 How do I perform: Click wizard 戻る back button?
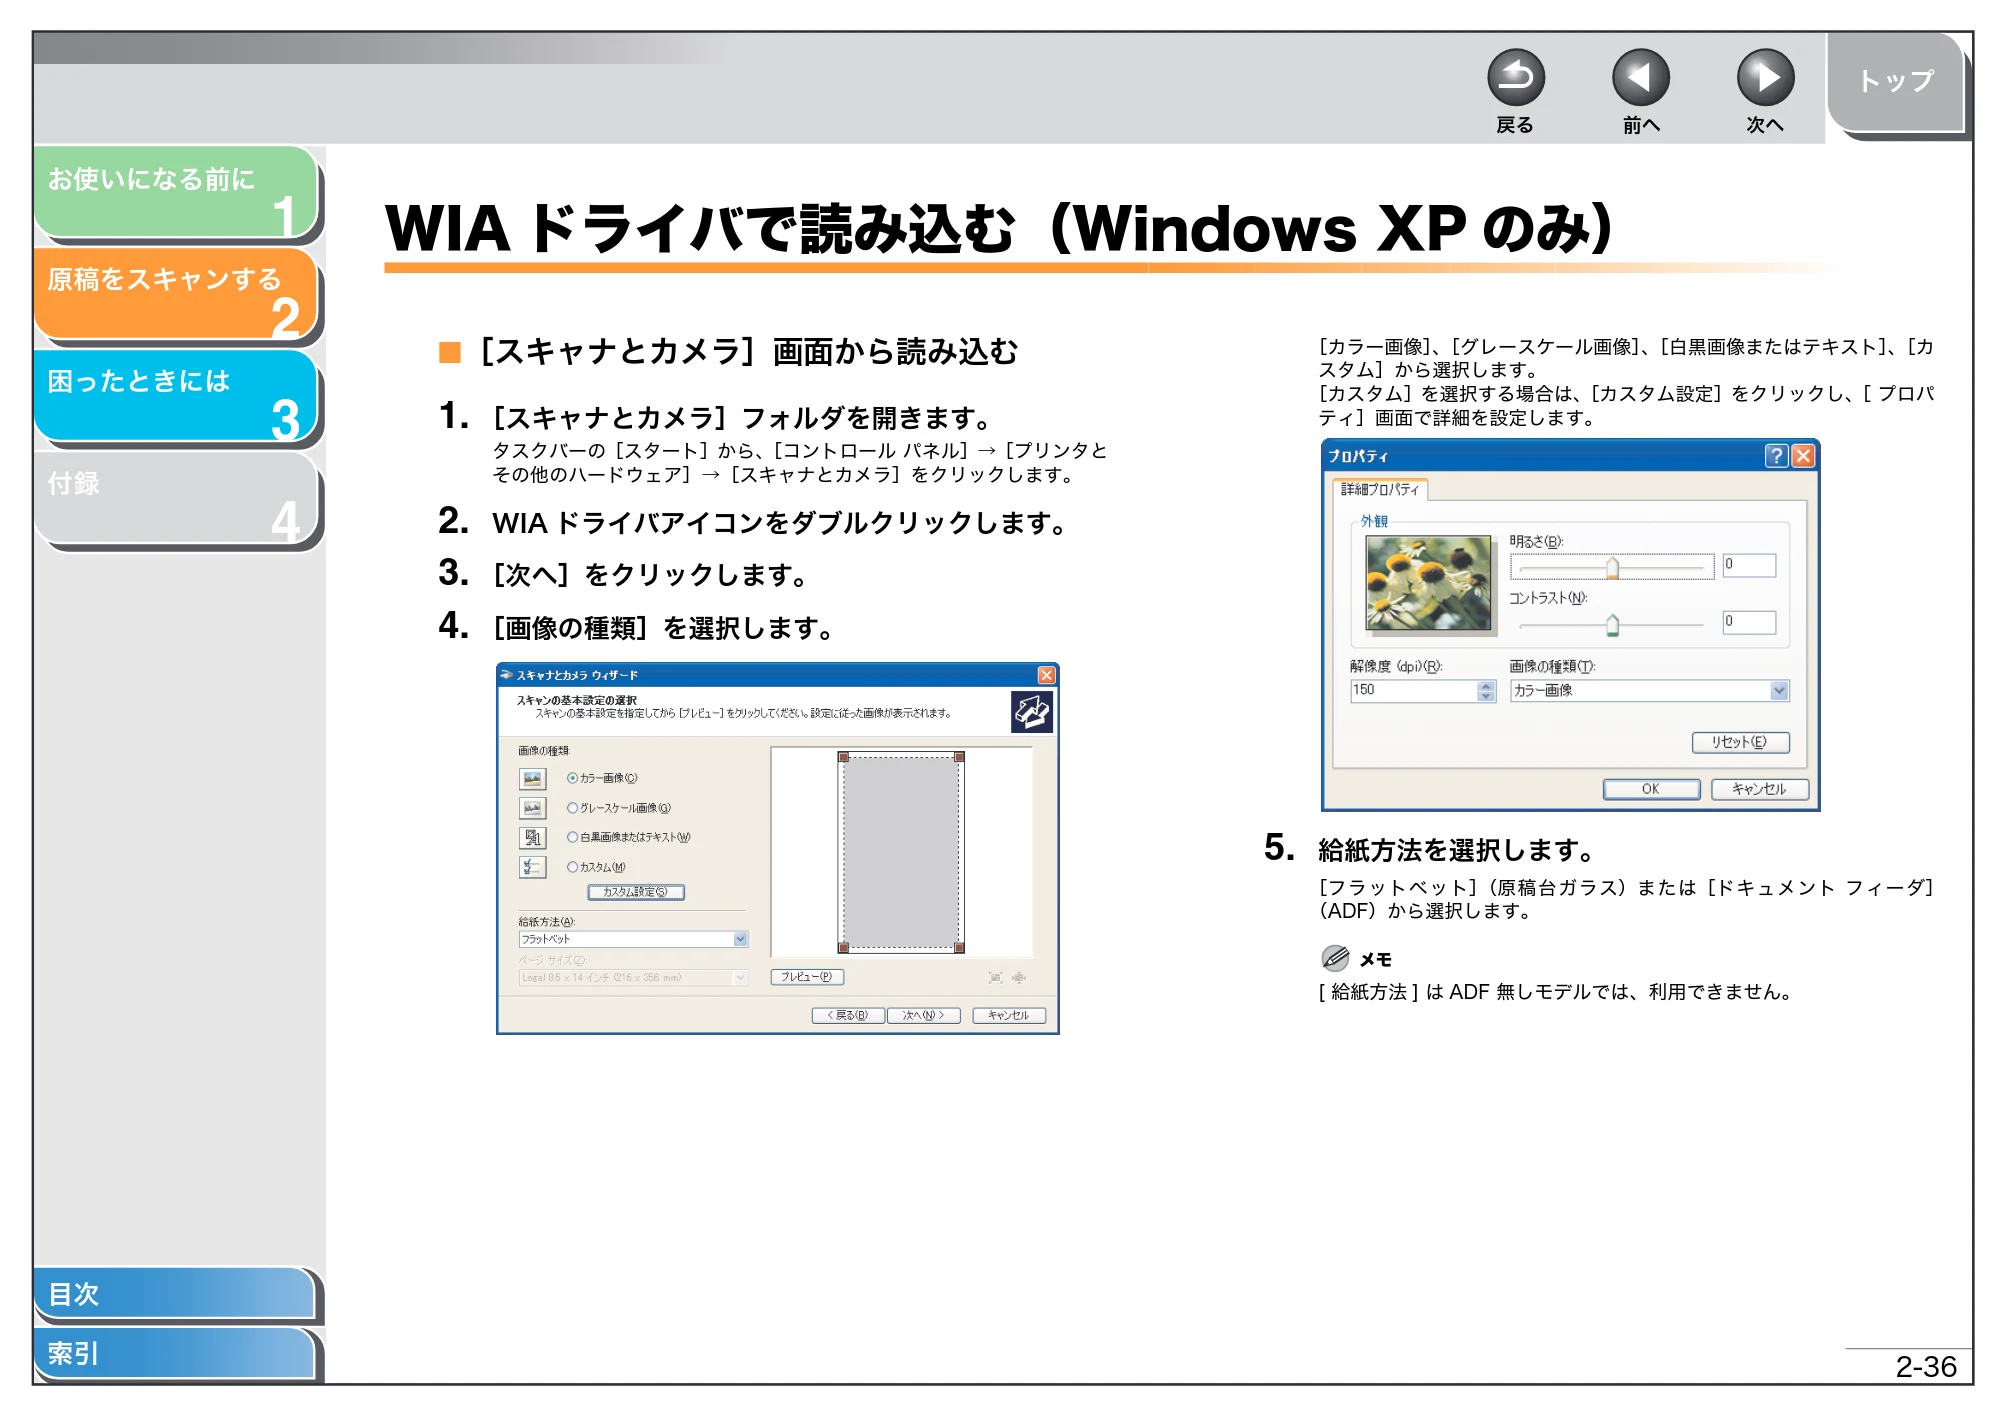pyautogui.click(x=848, y=1015)
